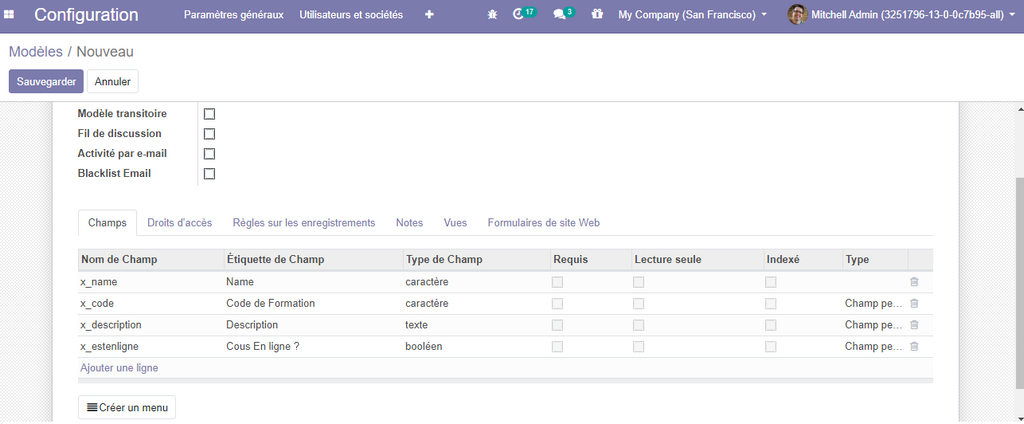Click the gift icon in top bar
The width and height of the screenshot is (1024, 424).
pos(597,15)
